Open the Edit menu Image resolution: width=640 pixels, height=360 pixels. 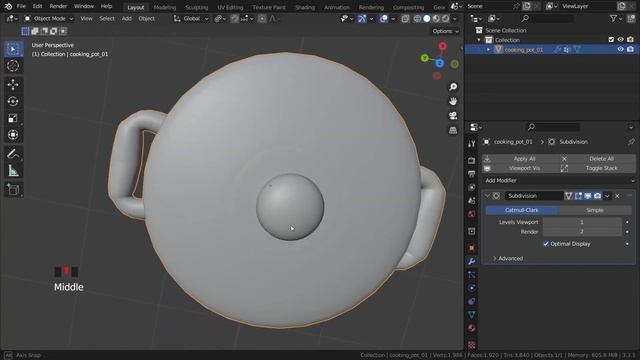coord(37,6)
